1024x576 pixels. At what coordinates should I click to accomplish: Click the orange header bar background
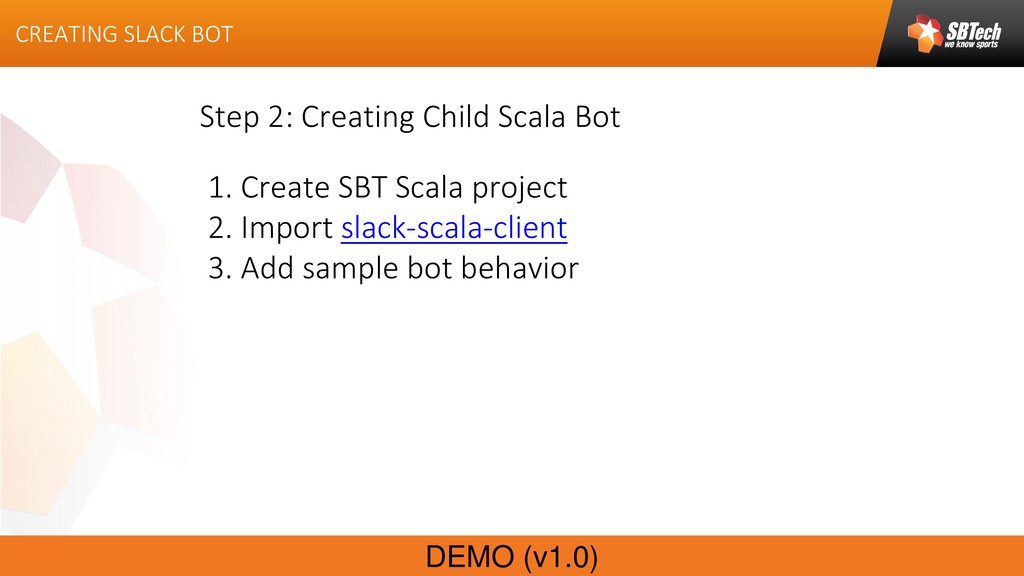(x=550, y=34)
